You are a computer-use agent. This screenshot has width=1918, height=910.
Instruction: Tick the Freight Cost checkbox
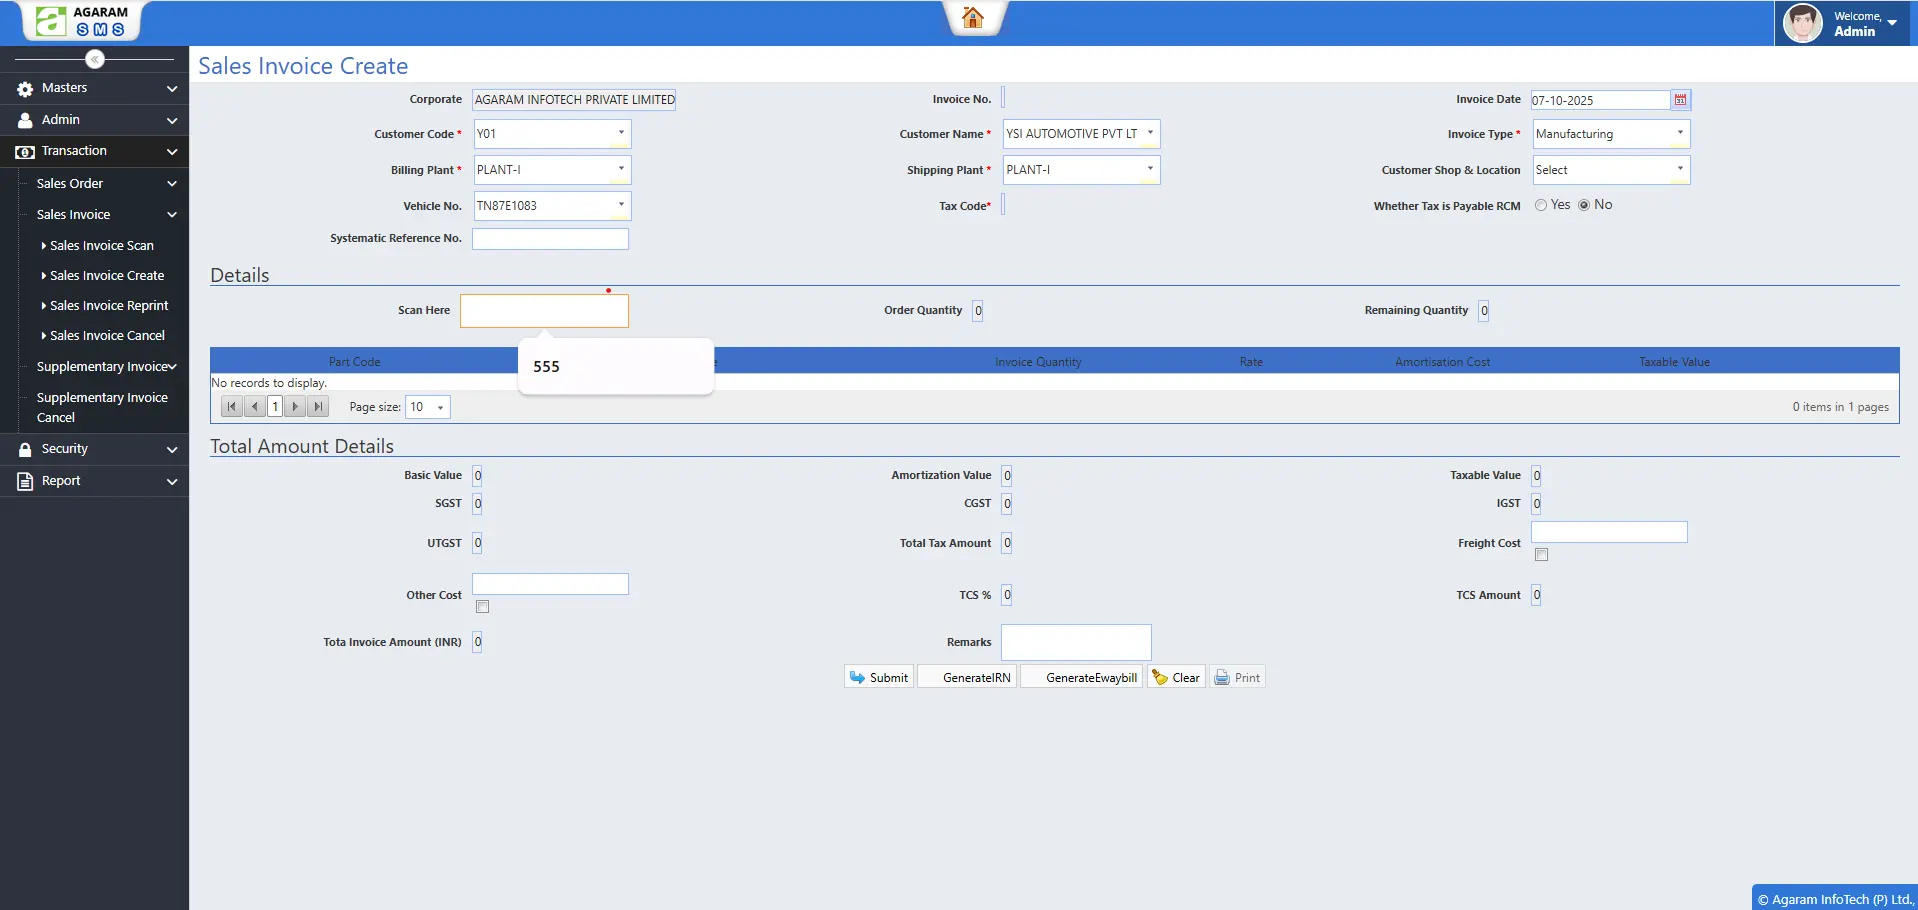pos(1541,555)
